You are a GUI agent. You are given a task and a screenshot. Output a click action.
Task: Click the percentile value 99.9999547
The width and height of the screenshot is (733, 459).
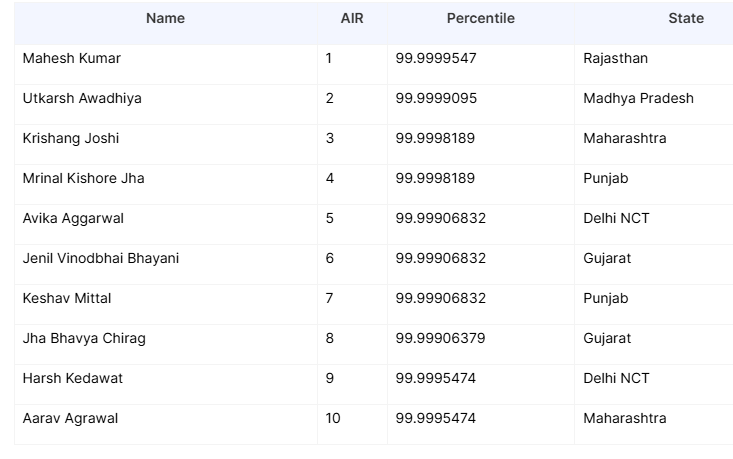coord(436,58)
